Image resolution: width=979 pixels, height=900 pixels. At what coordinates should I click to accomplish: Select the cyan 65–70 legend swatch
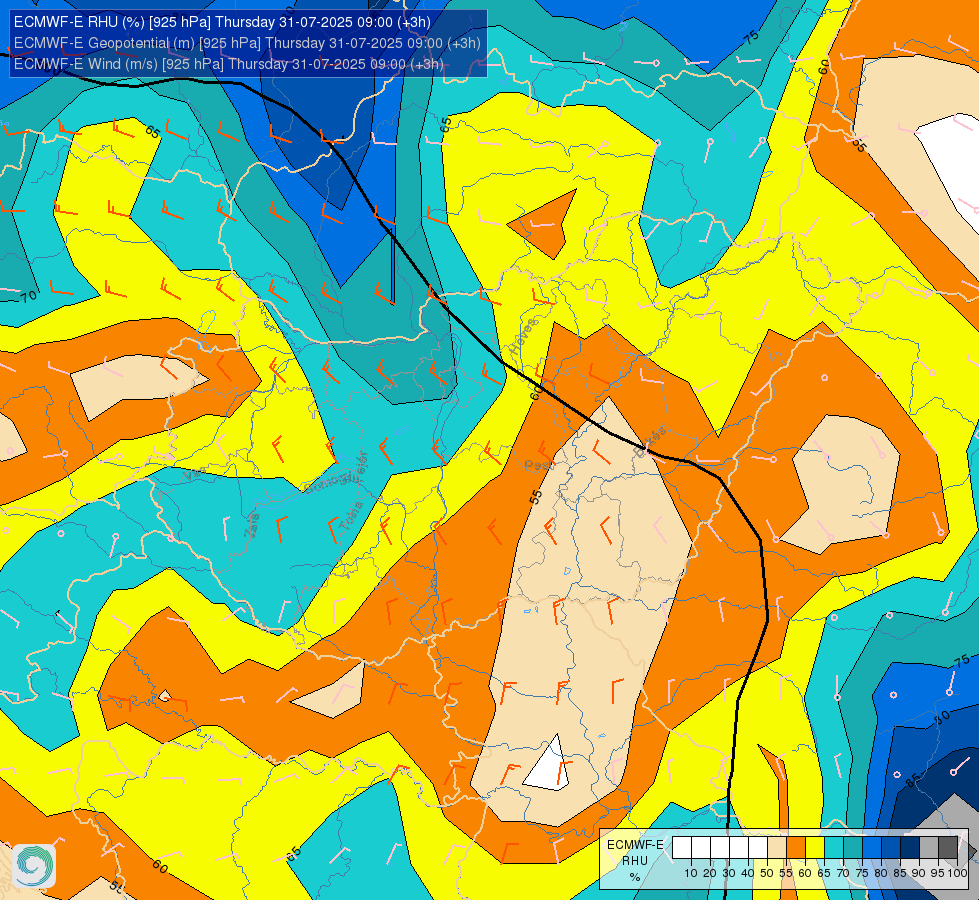[x=834, y=848]
